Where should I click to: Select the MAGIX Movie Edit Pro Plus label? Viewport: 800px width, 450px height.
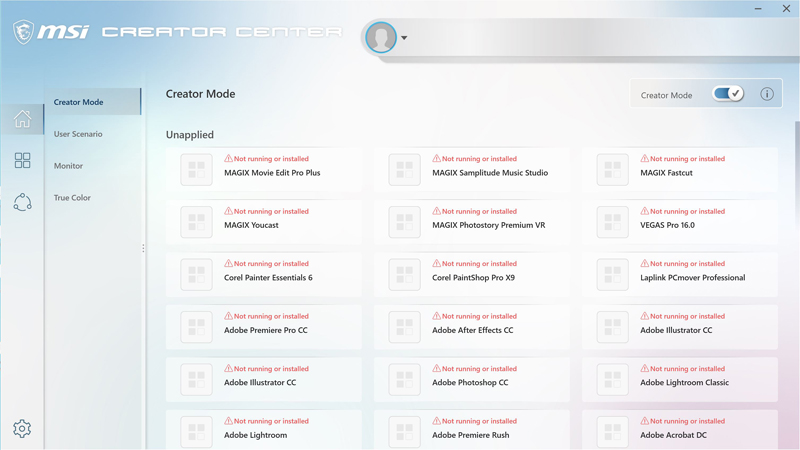272,173
